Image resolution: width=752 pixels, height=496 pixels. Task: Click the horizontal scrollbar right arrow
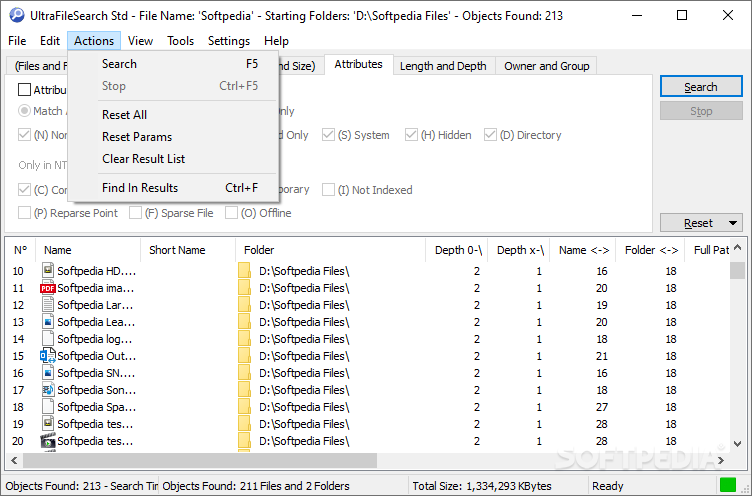721,461
